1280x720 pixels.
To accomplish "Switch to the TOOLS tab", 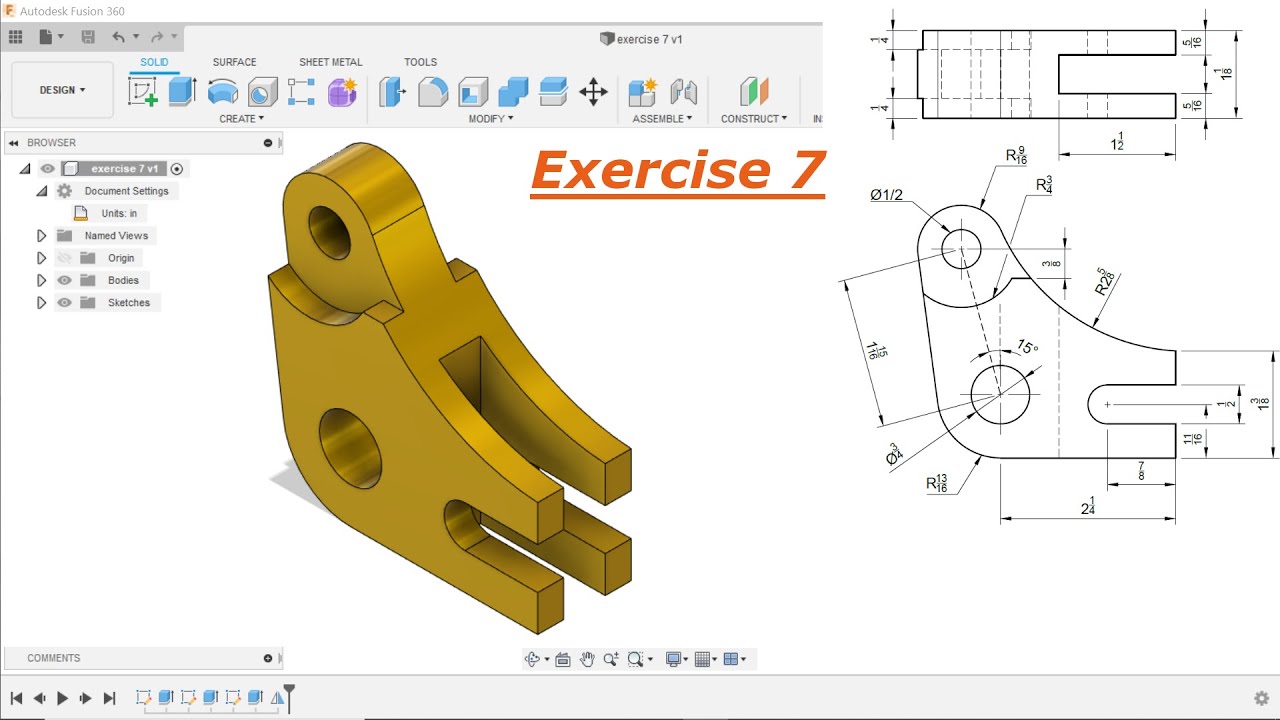I will [x=420, y=62].
